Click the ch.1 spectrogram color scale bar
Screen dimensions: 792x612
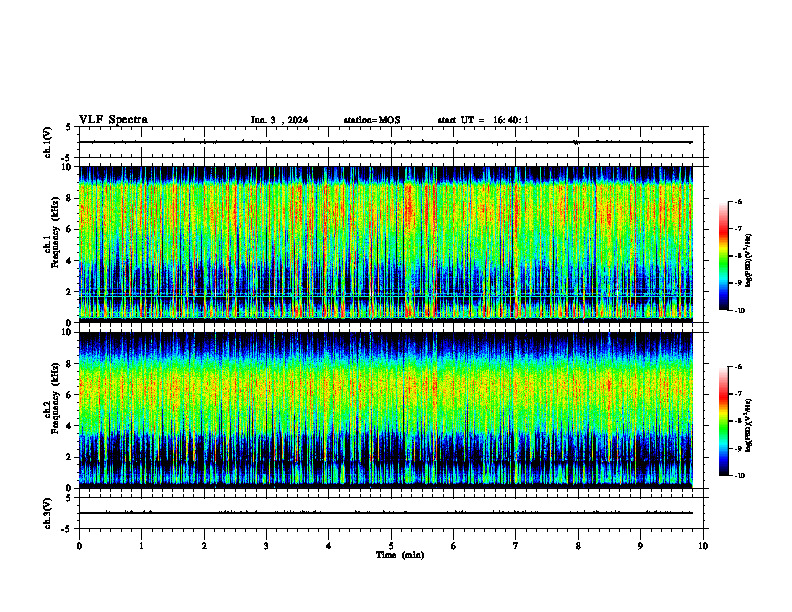[723, 256]
